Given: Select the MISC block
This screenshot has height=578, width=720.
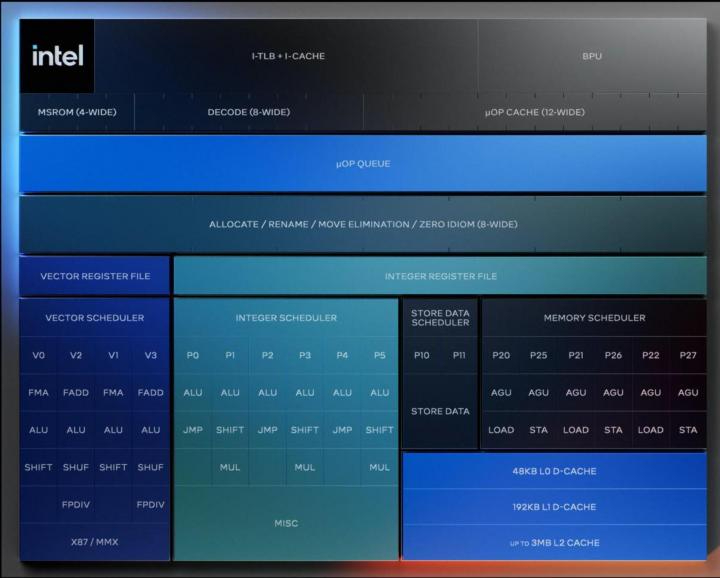Looking at the screenshot, I should (x=286, y=523).
